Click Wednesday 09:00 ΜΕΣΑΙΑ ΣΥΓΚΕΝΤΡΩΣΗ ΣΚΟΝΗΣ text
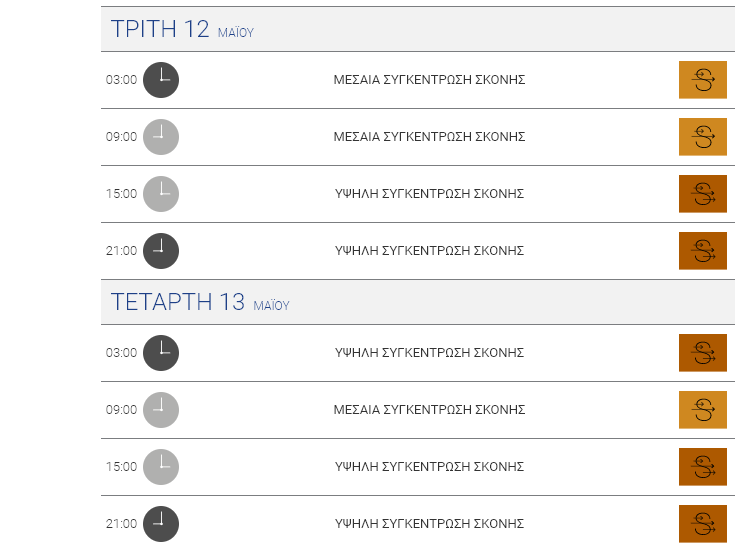Viewport: 751px width, 551px height. click(x=429, y=410)
